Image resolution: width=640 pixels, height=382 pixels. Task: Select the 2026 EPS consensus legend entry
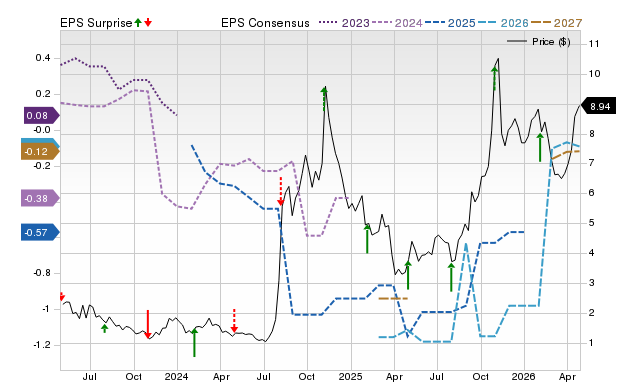coord(503,23)
